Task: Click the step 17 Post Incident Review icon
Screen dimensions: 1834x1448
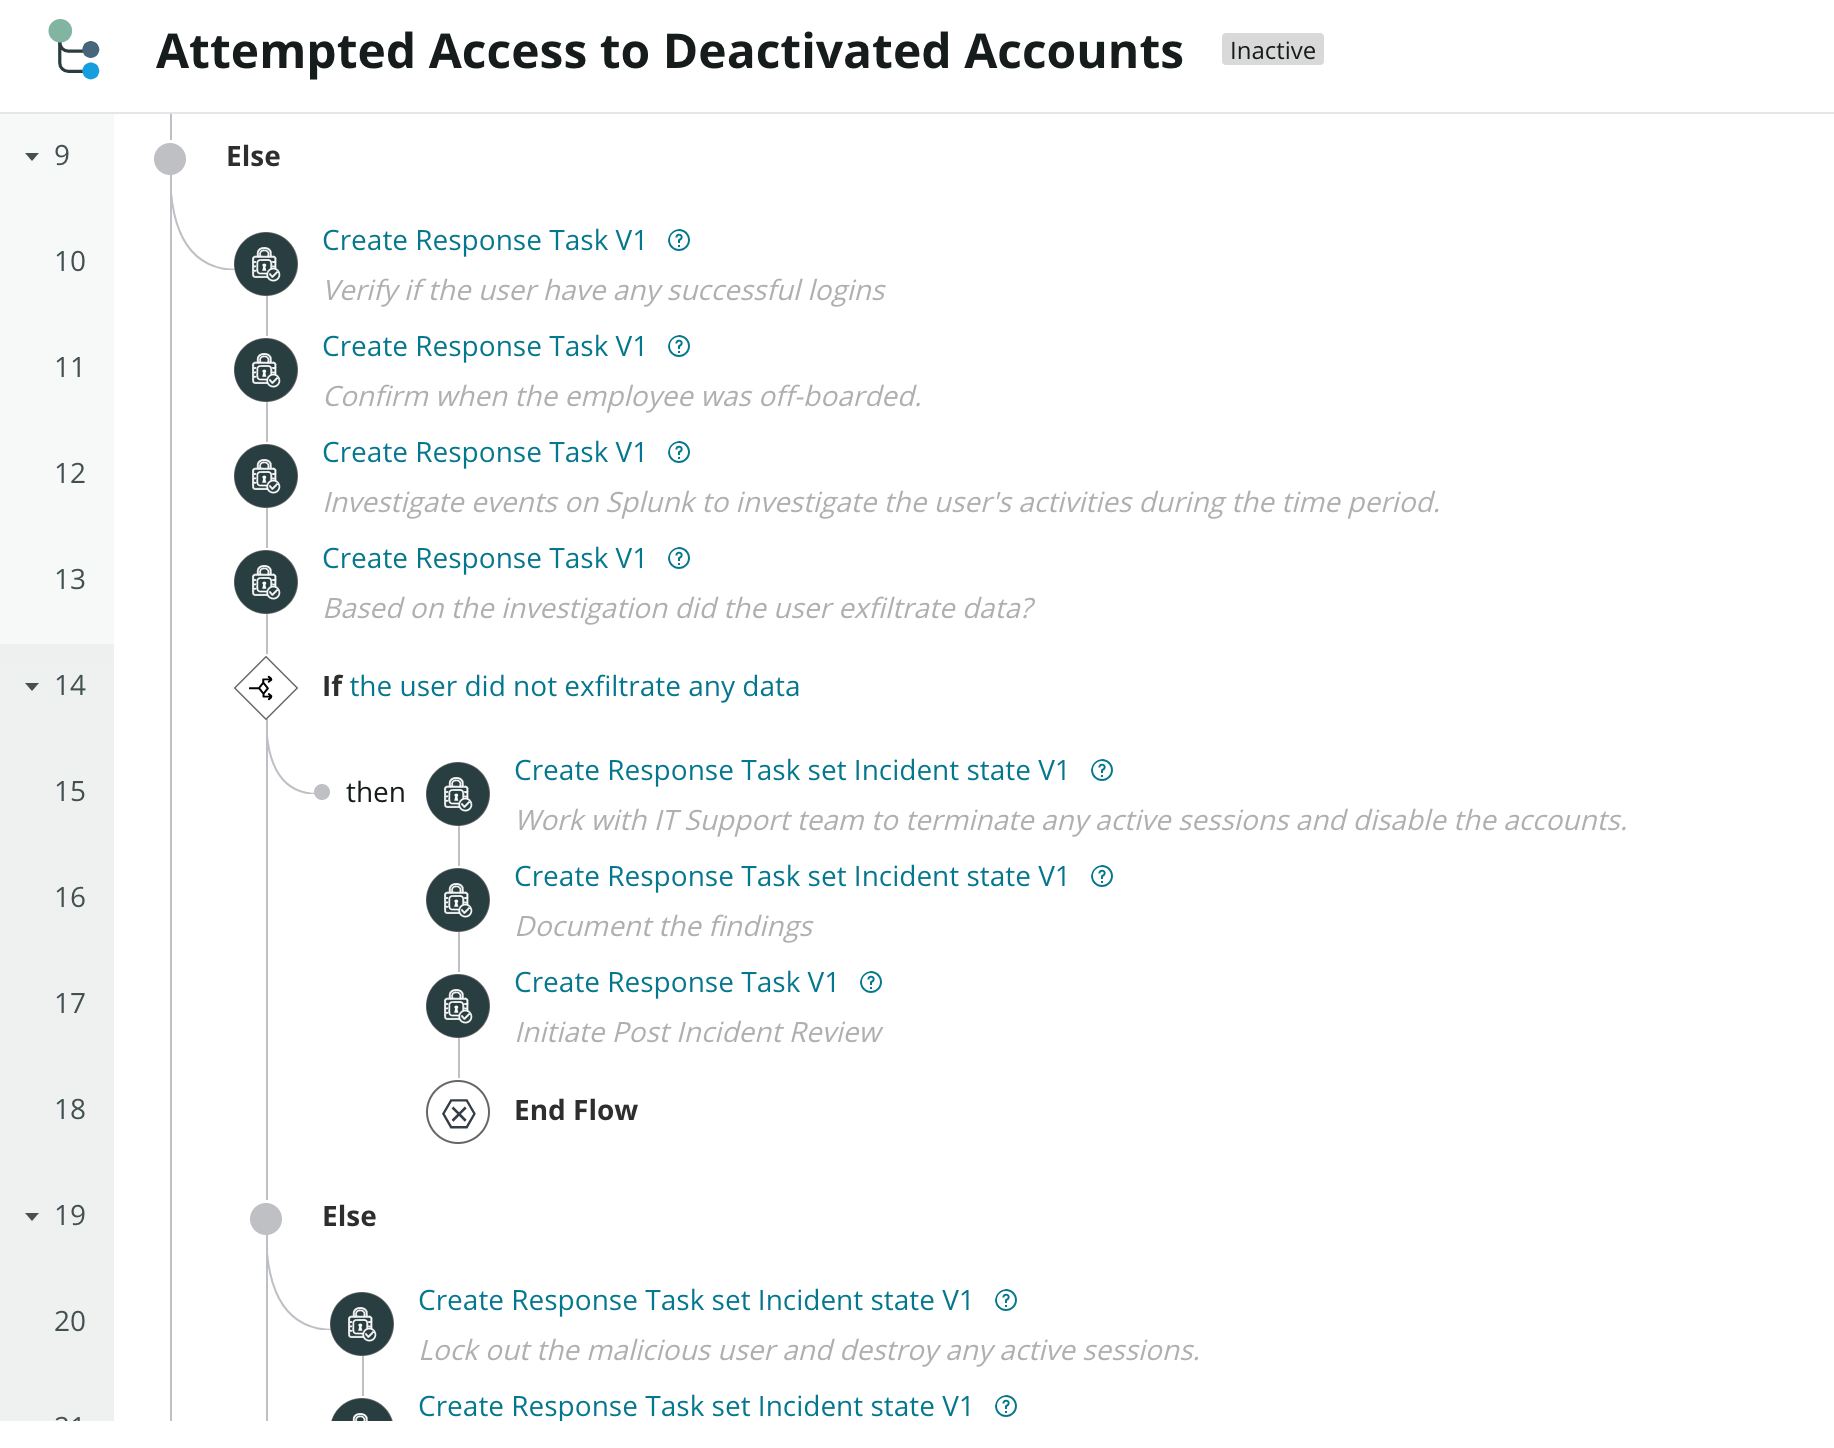Action: pos(458,1006)
